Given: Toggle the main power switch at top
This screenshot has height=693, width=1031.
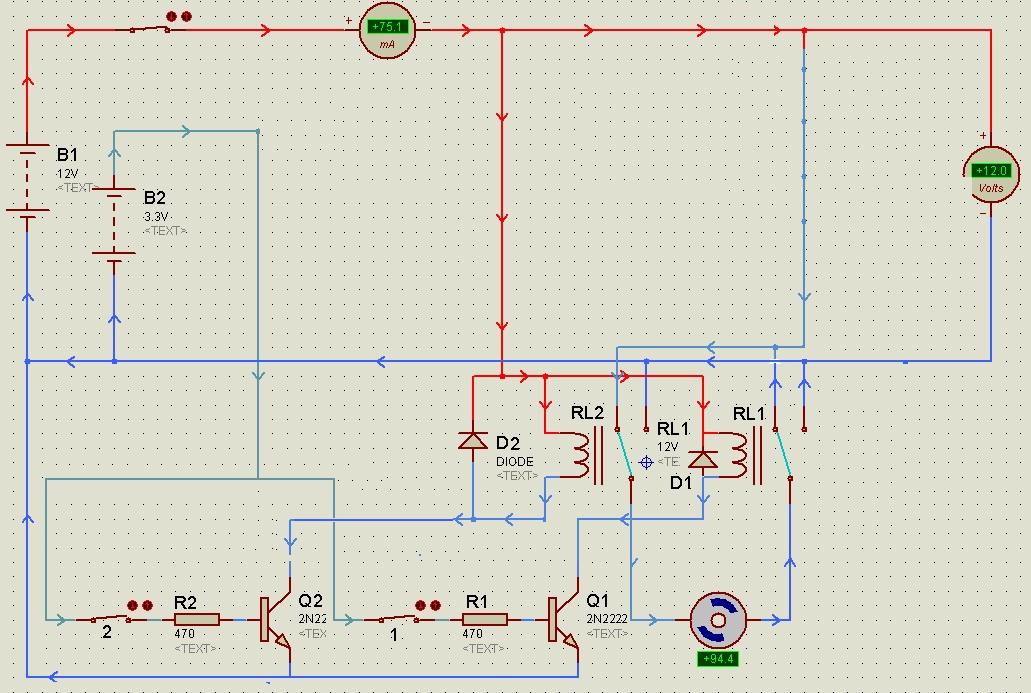Looking at the screenshot, I should point(150,28).
